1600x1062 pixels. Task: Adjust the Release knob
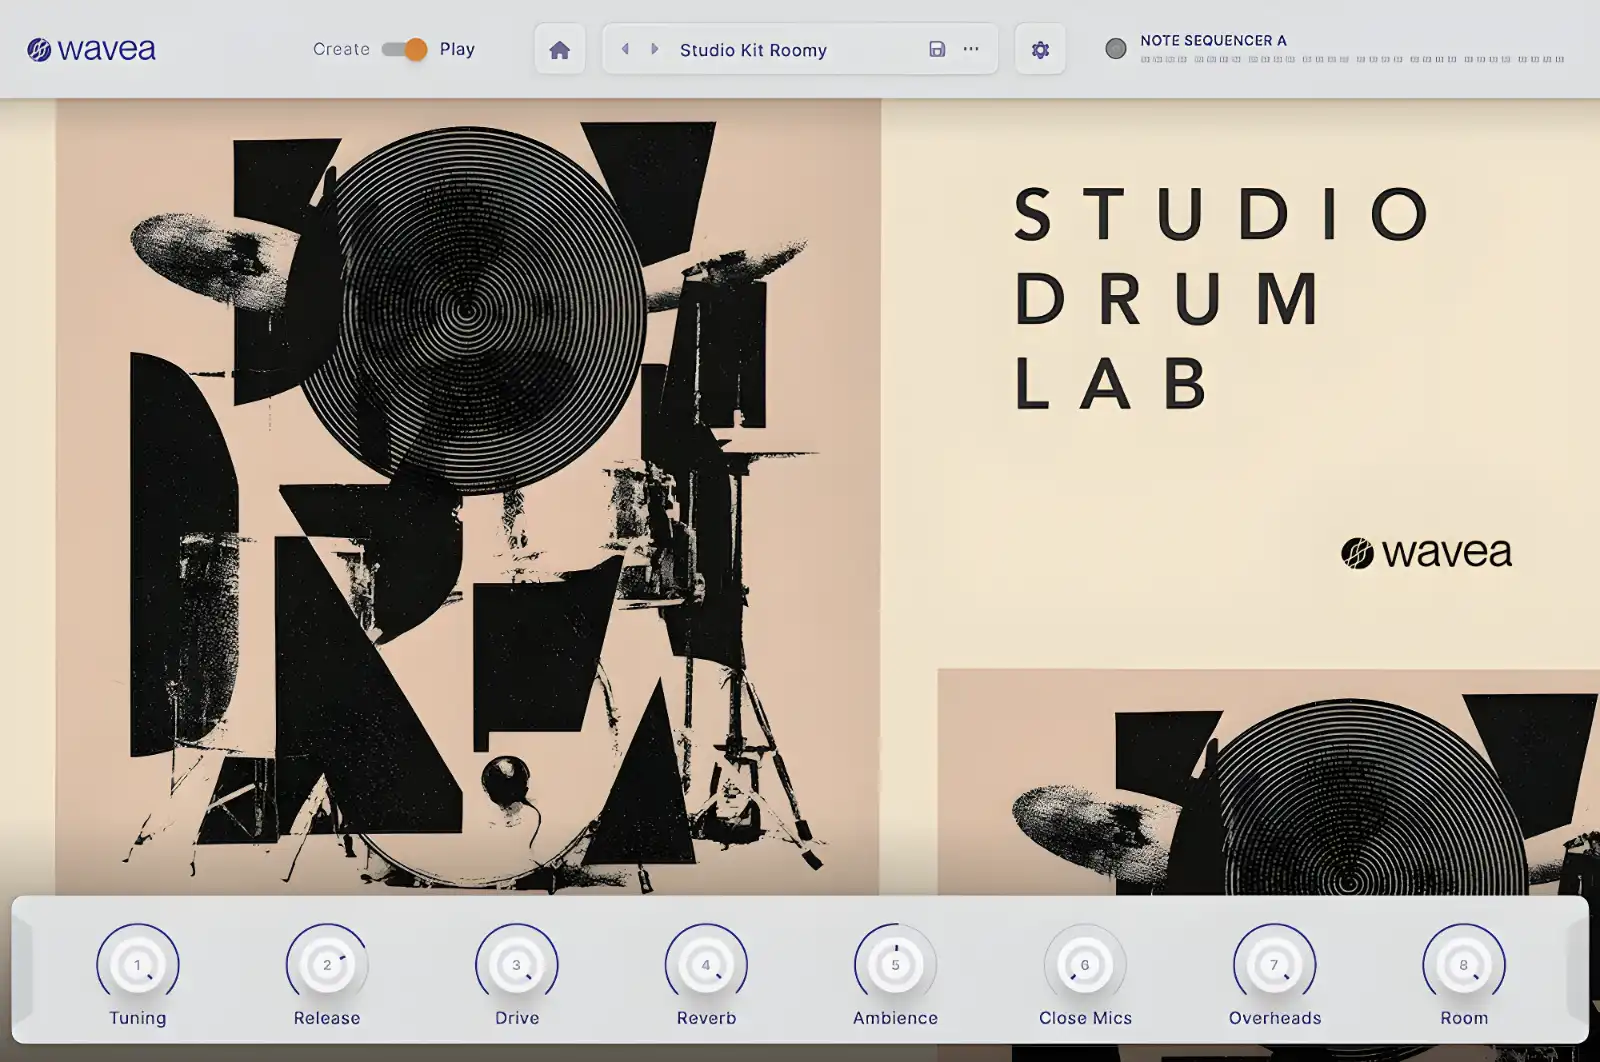(x=327, y=964)
